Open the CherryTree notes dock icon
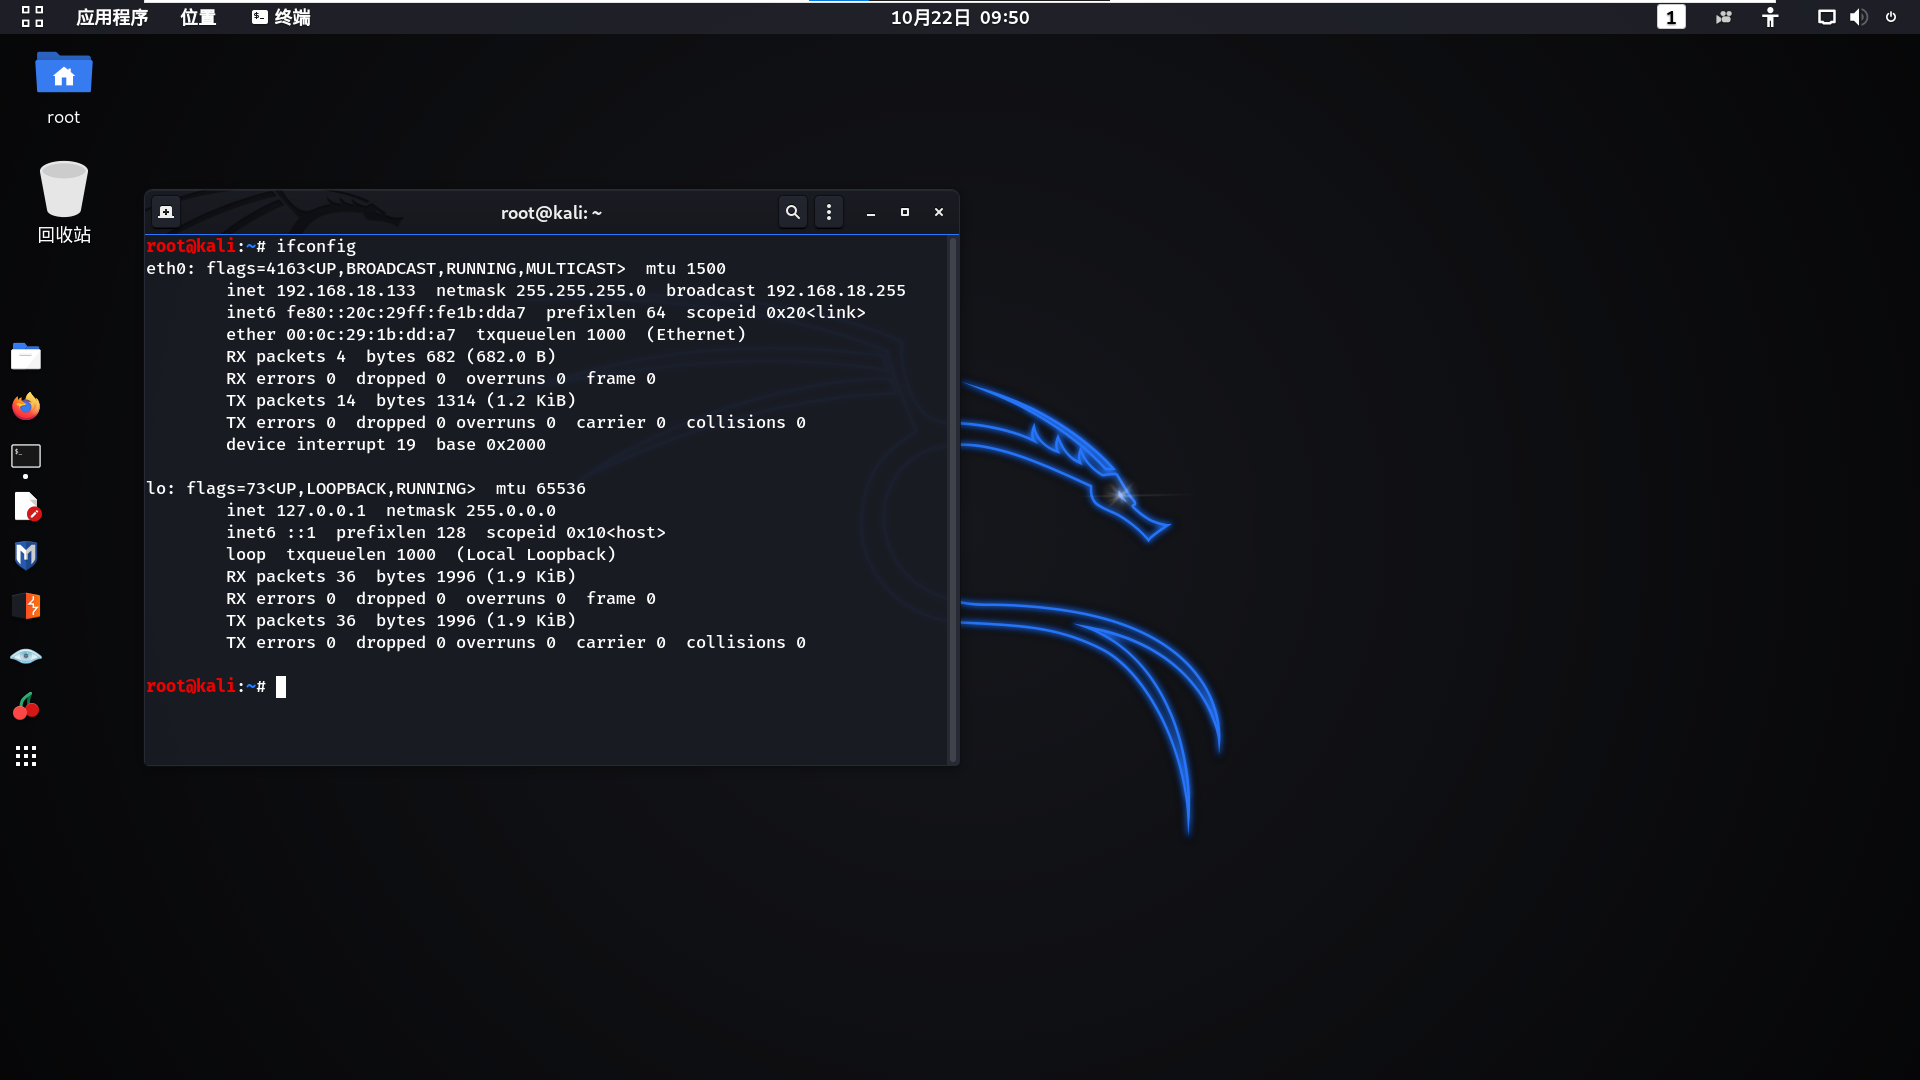 [26, 706]
